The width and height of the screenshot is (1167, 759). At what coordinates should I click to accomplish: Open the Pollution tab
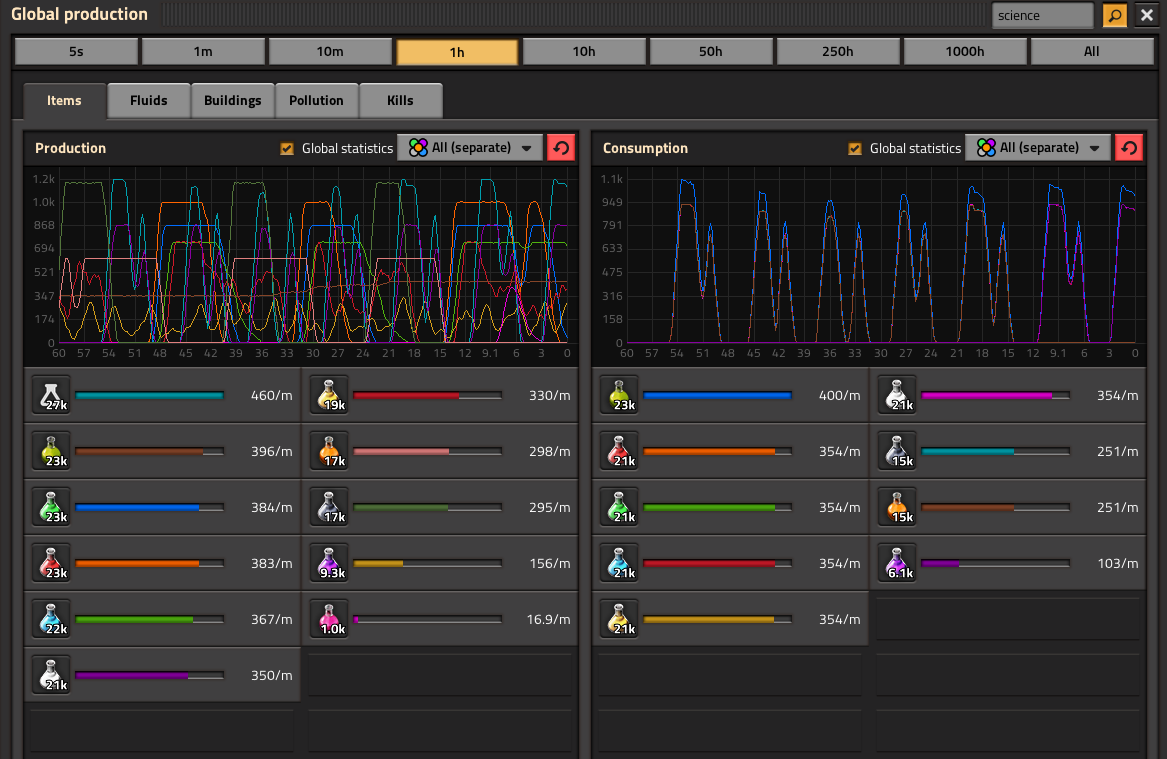point(316,100)
